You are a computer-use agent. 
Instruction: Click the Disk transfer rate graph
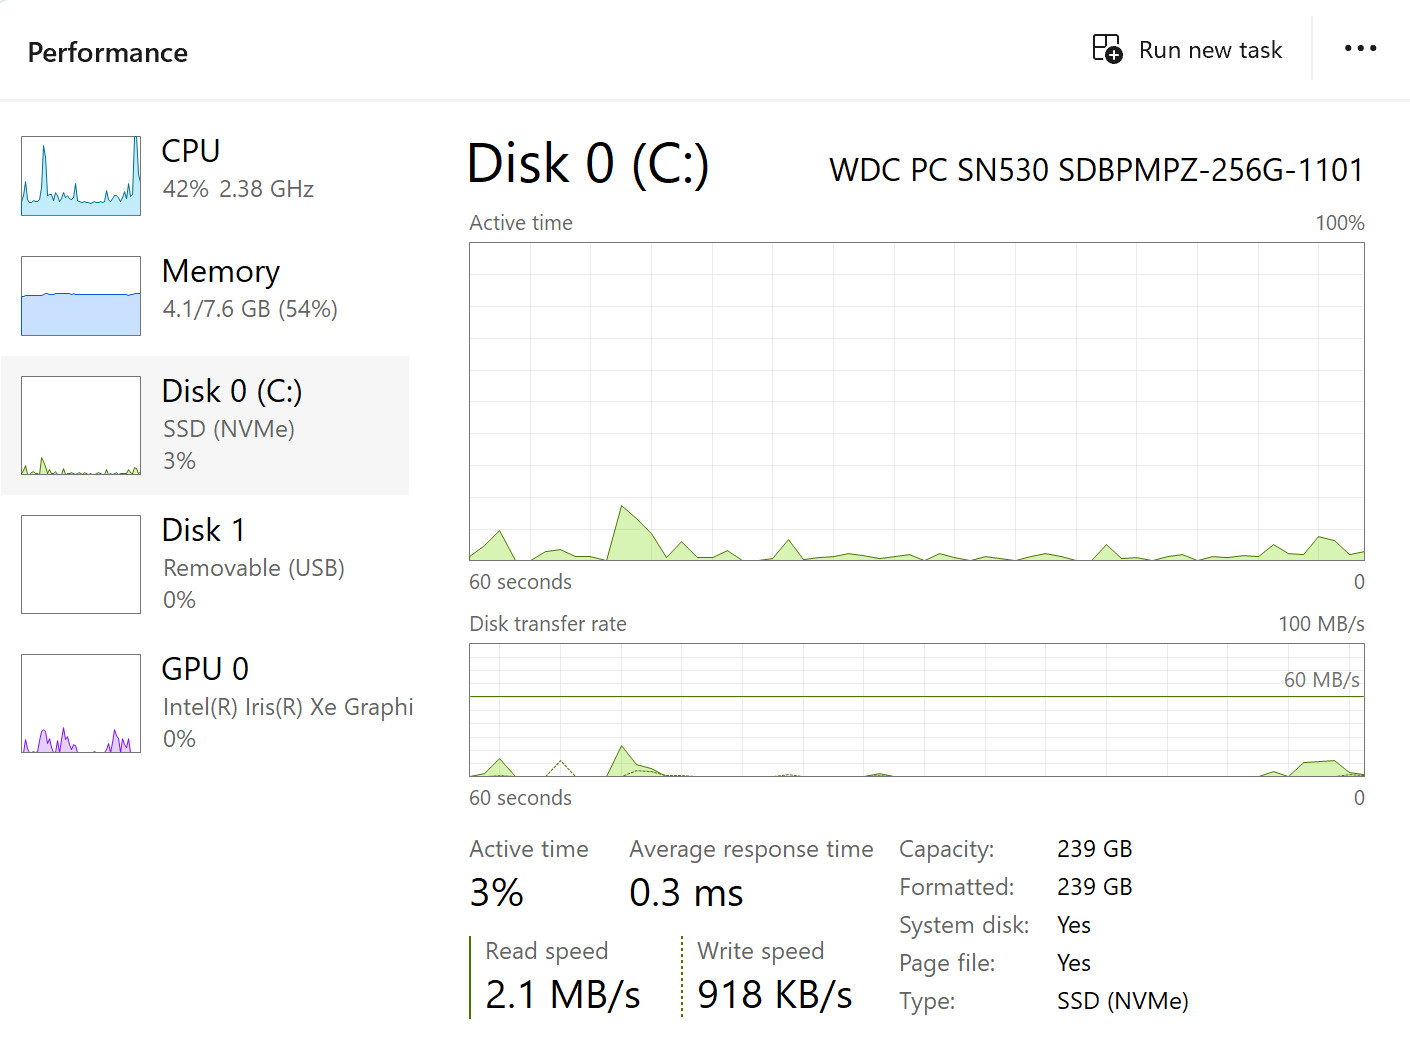point(917,710)
